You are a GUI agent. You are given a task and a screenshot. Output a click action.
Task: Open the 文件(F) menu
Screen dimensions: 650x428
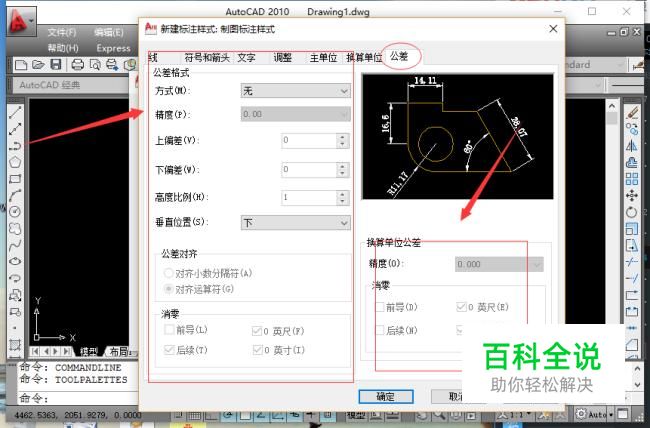[x=62, y=32]
